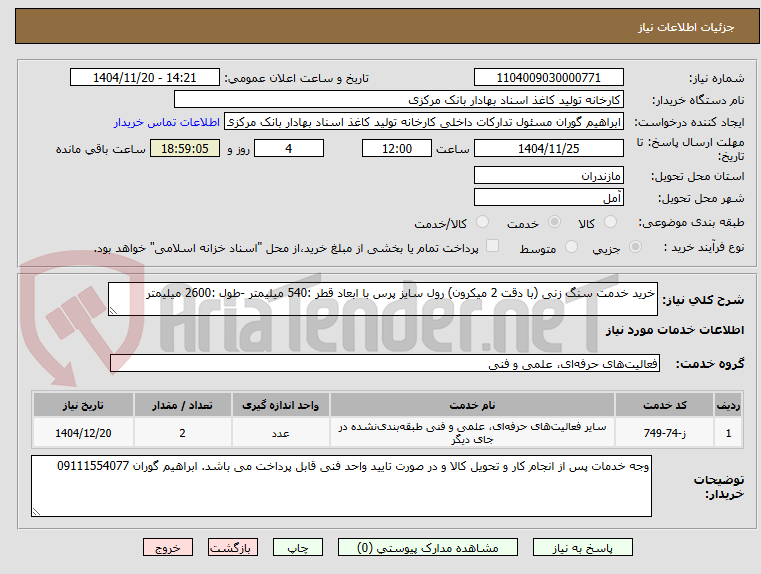Screen dimensions: 761x574
Task: Click the ساعت باقی مانده label
Action: point(100,149)
